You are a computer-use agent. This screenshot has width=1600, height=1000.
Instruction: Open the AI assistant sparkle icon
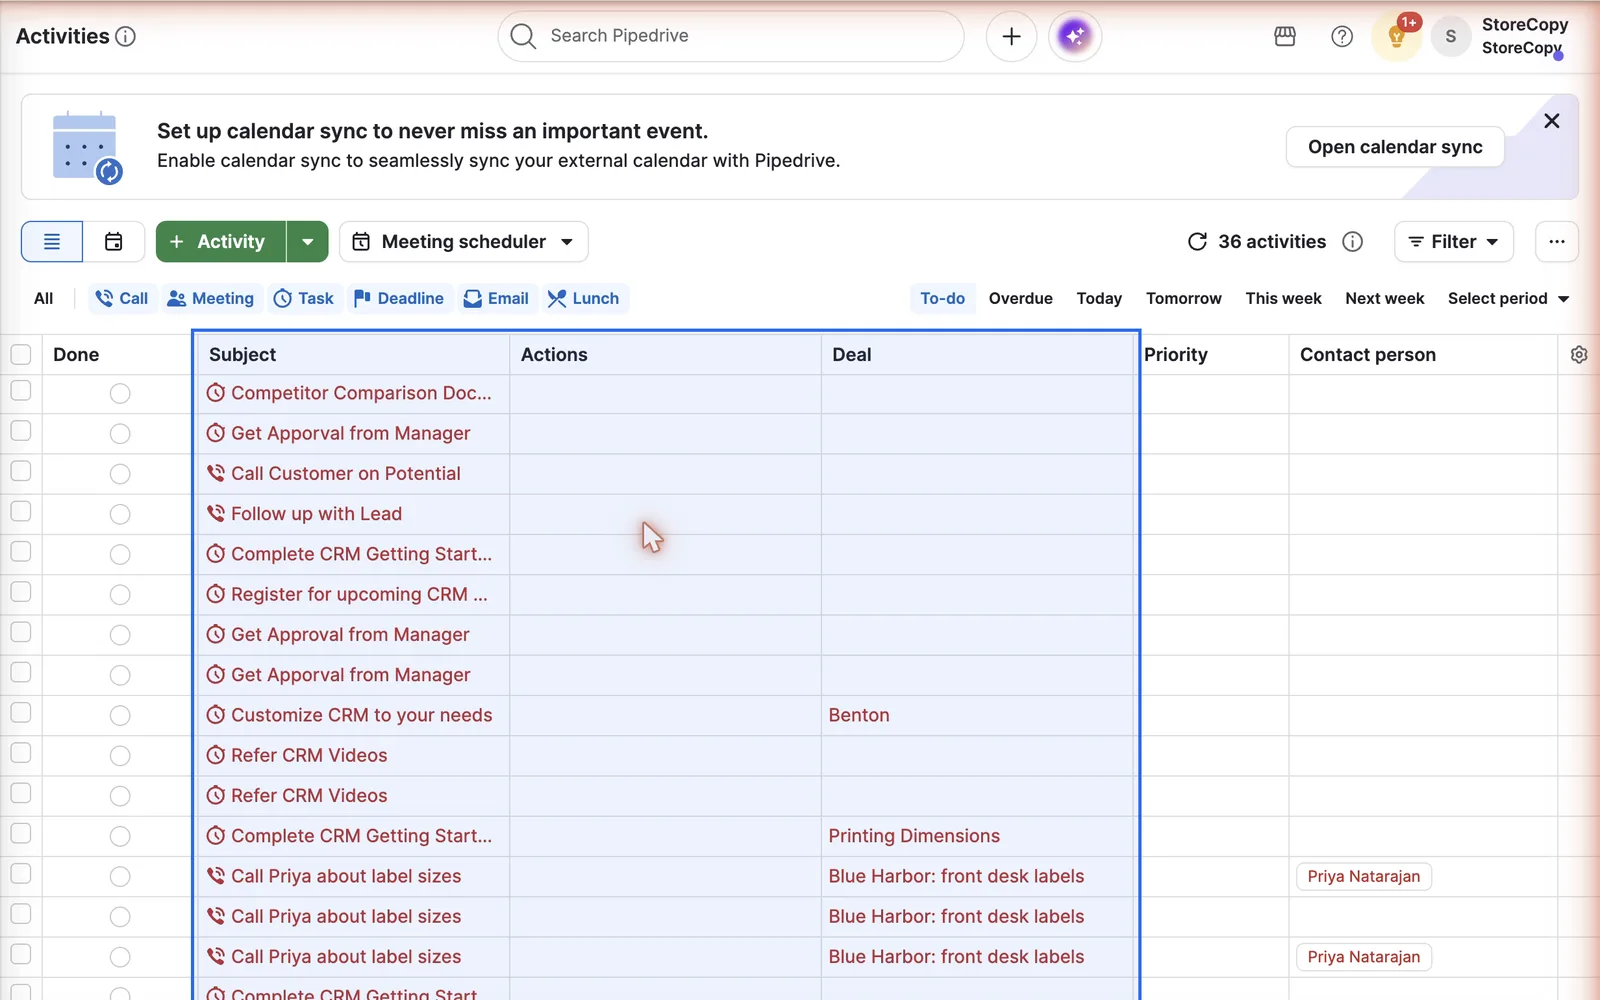point(1075,36)
